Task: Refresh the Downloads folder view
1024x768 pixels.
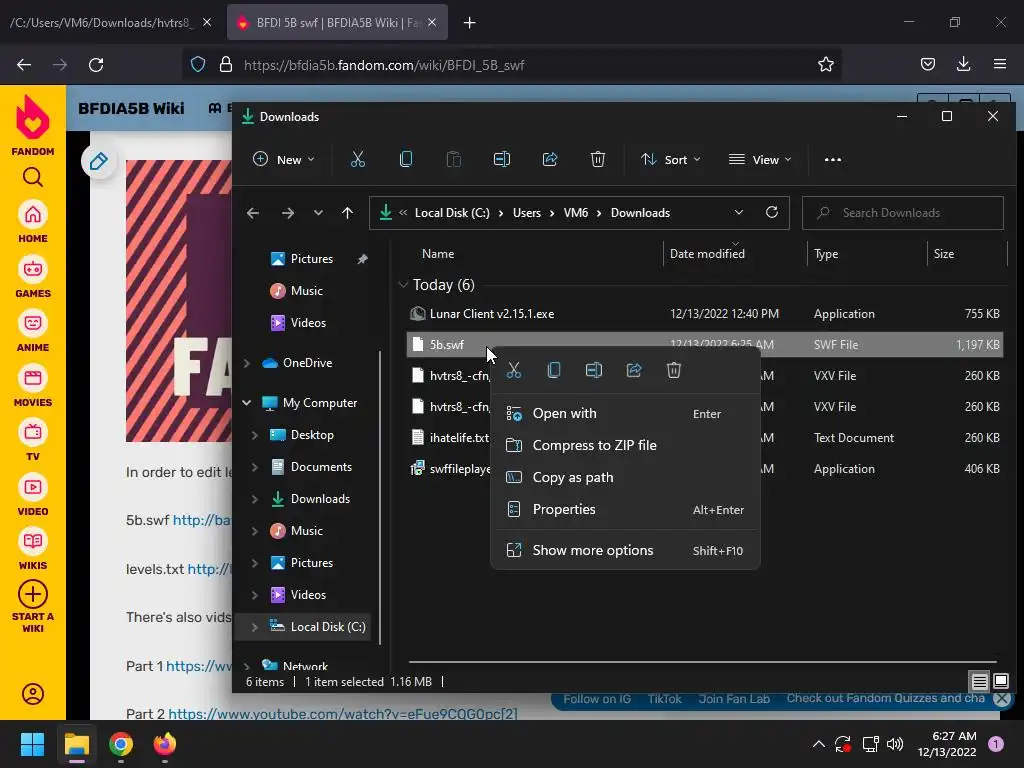Action: (x=772, y=212)
